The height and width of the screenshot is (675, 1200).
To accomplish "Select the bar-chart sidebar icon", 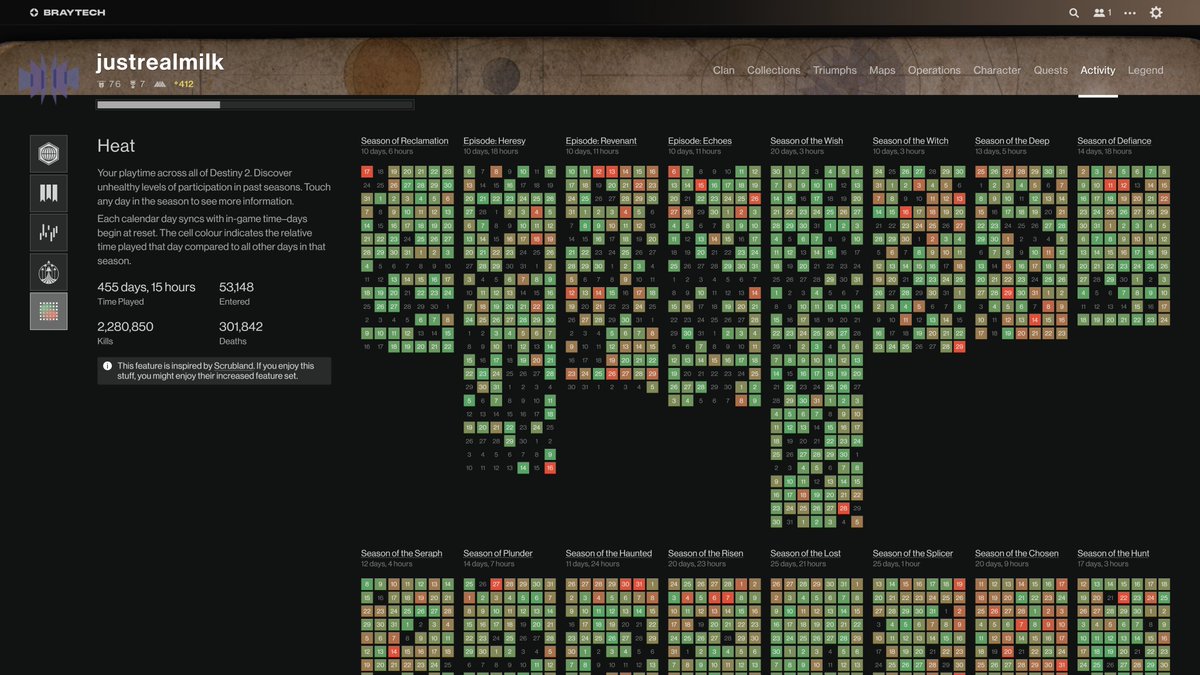I will 49,232.
